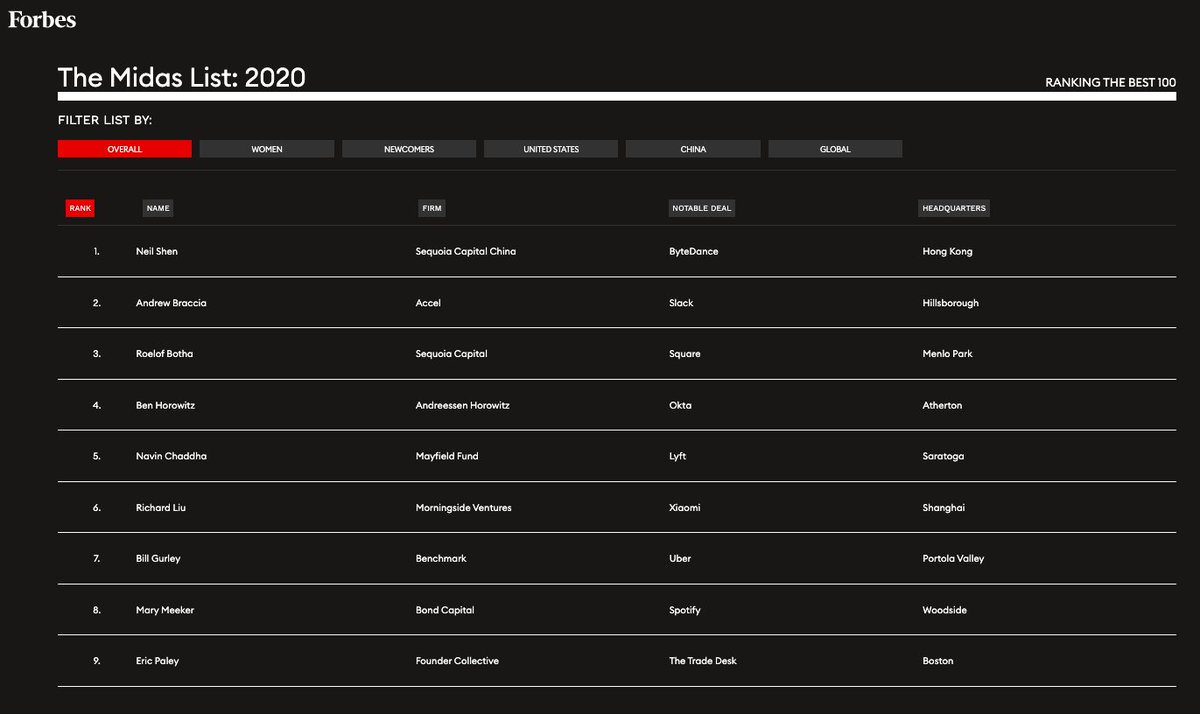The image size is (1200, 714).
Task: Click the Morningside Ventures firm cell
Action: pos(463,507)
